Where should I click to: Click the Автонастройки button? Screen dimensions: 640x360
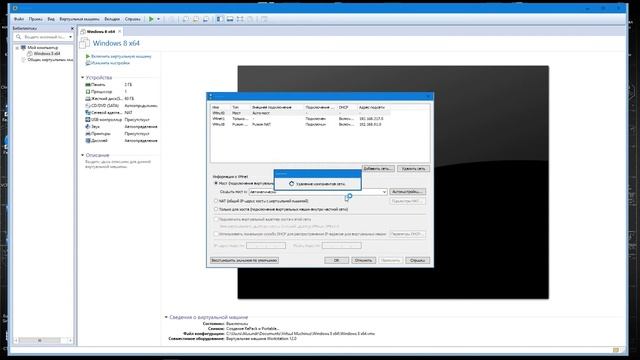point(408,191)
